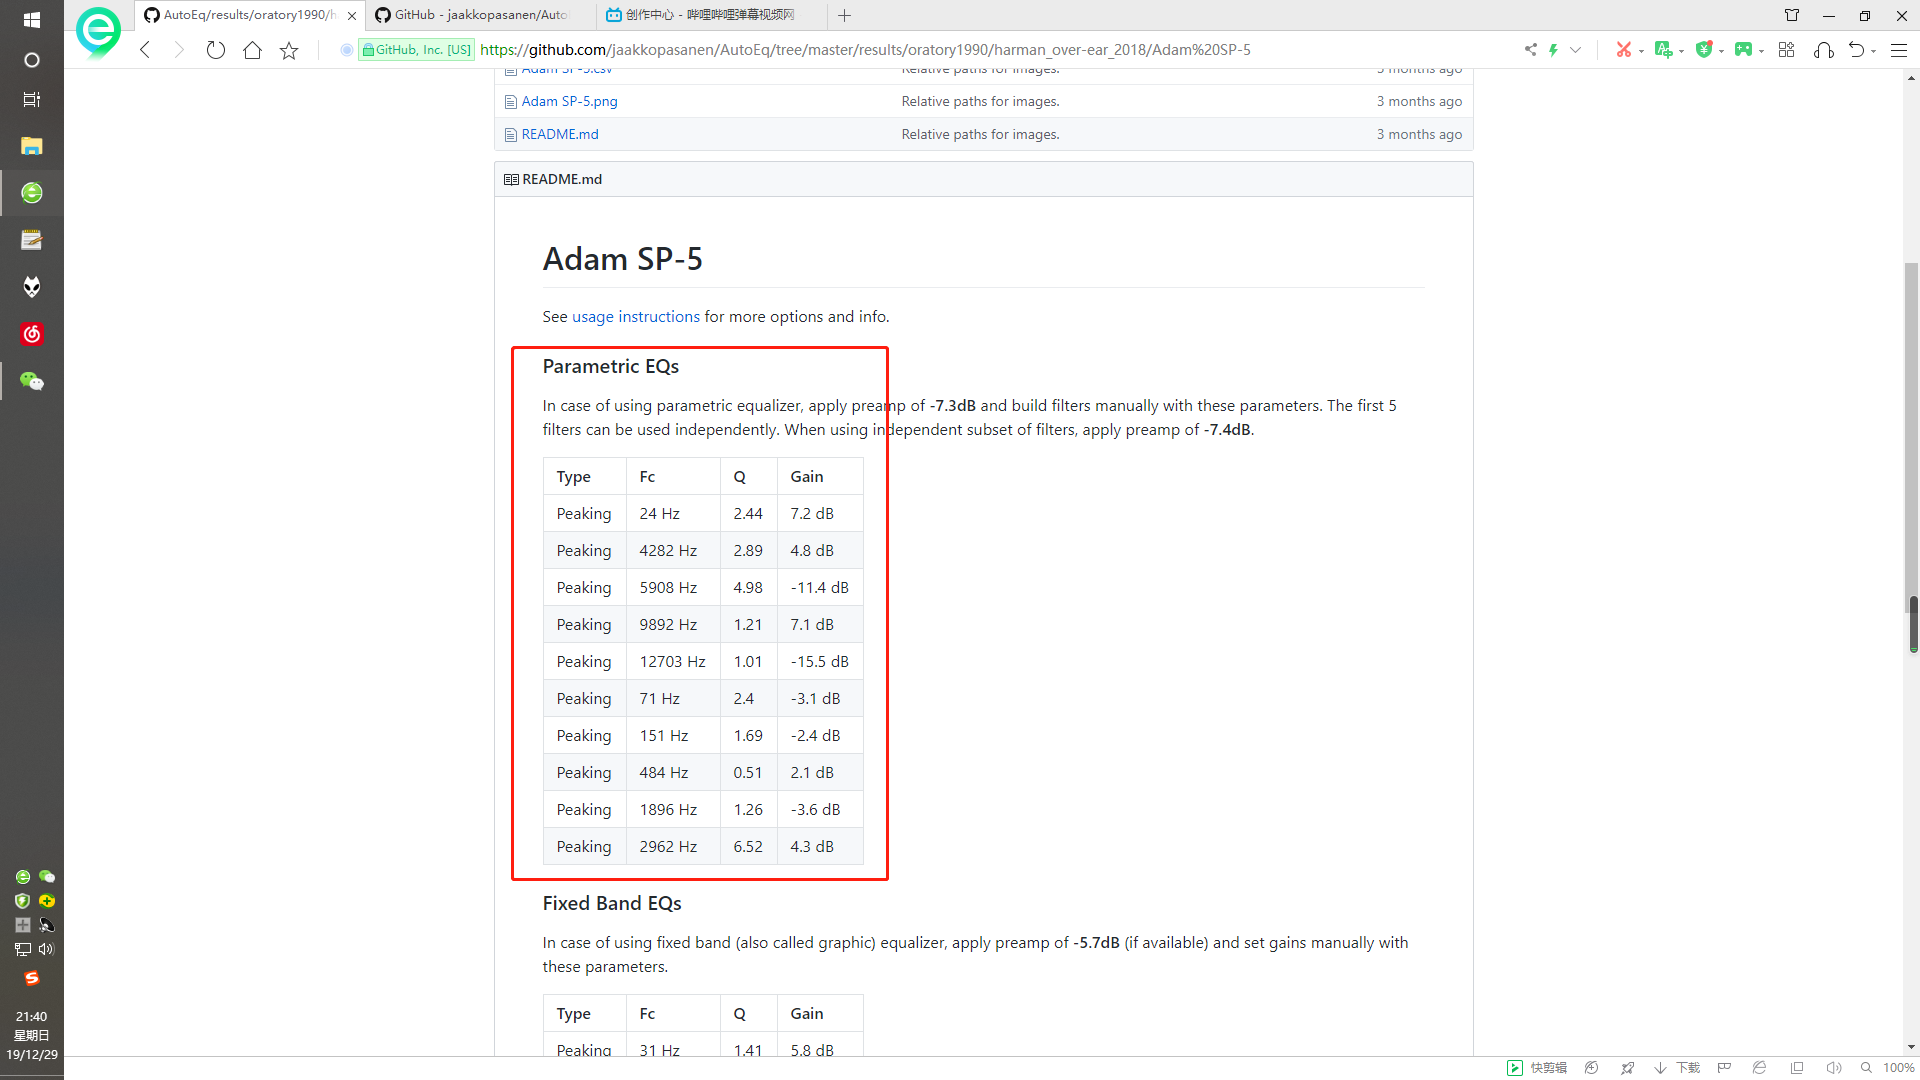Open the browser hamburger main menu
Screen dimensions: 1920x1080
point(1899,50)
